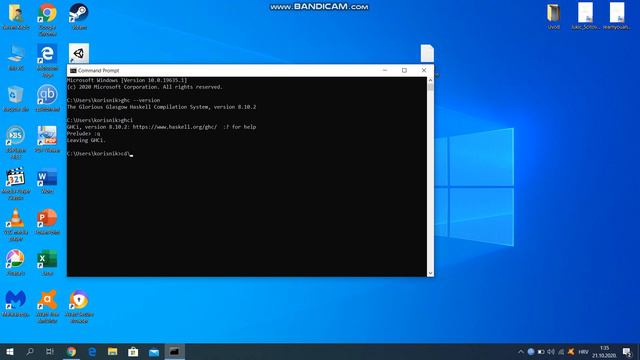Open the Google Chrome desktop shortcut

47,19
